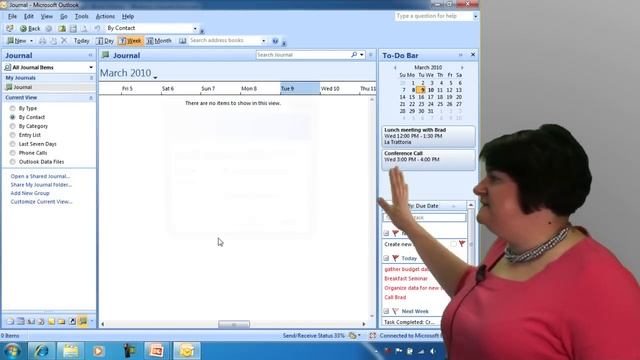The width and height of the screenshot is (640, 360).
Task: Click the Back navigation button
Action: [30, 29]
